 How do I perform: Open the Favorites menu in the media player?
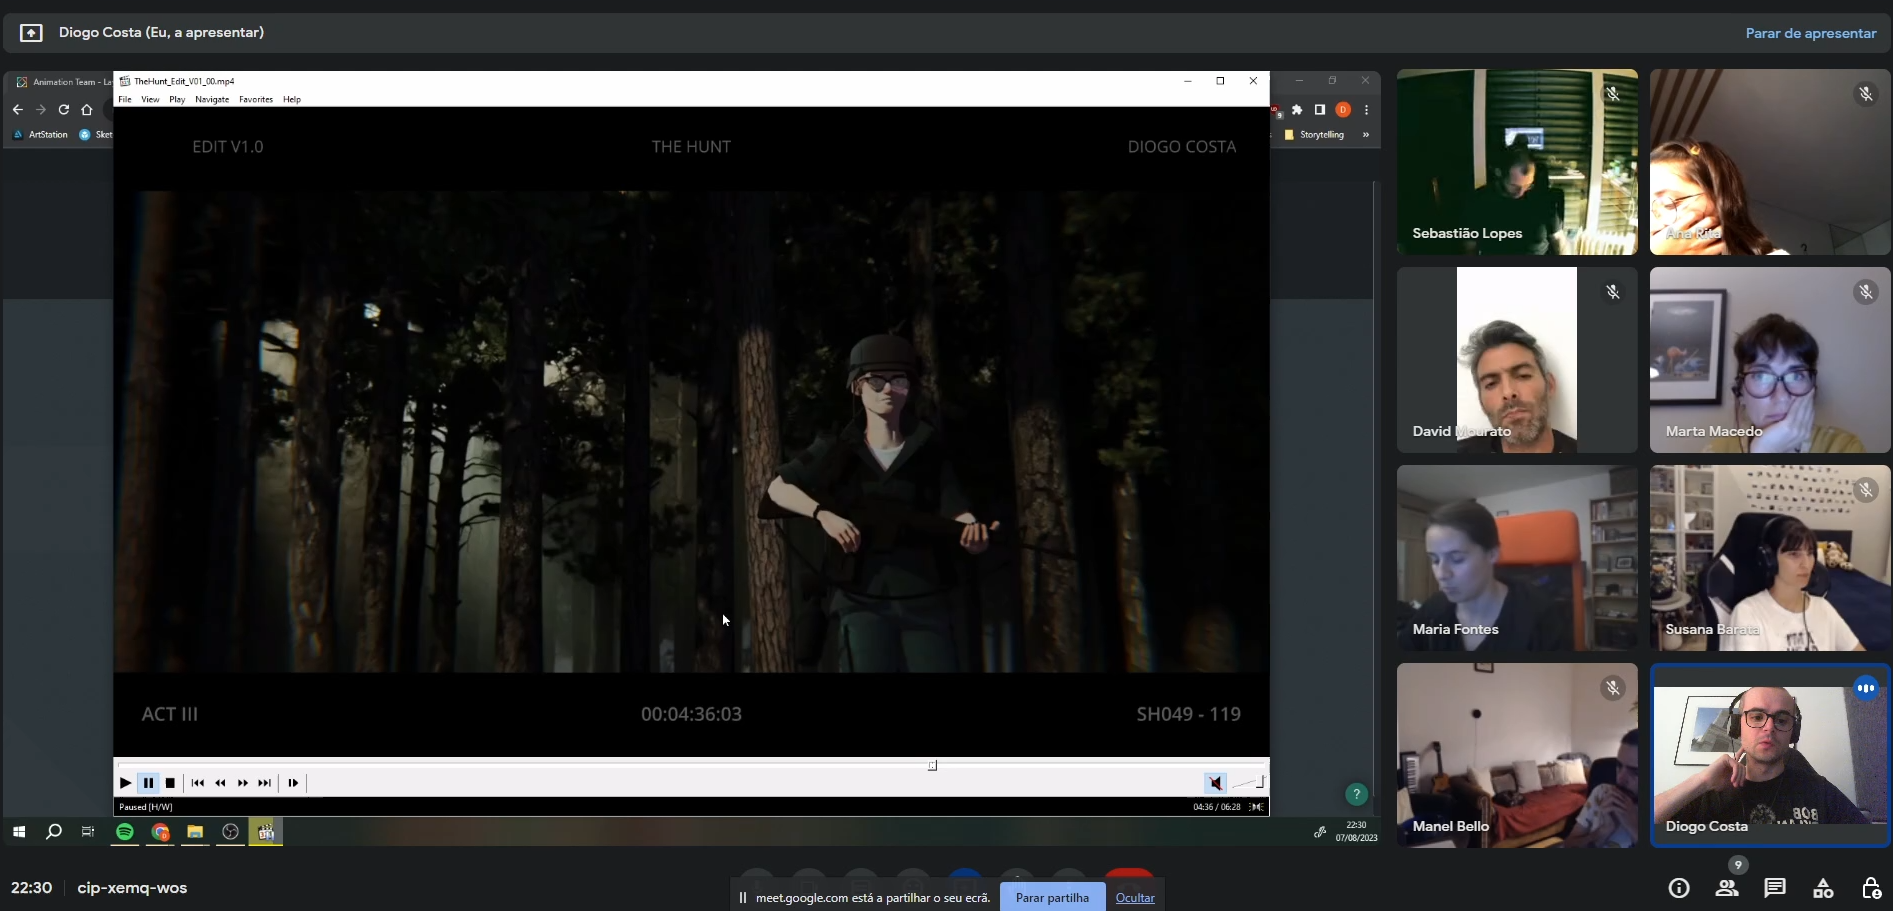[x=256, y=99]
